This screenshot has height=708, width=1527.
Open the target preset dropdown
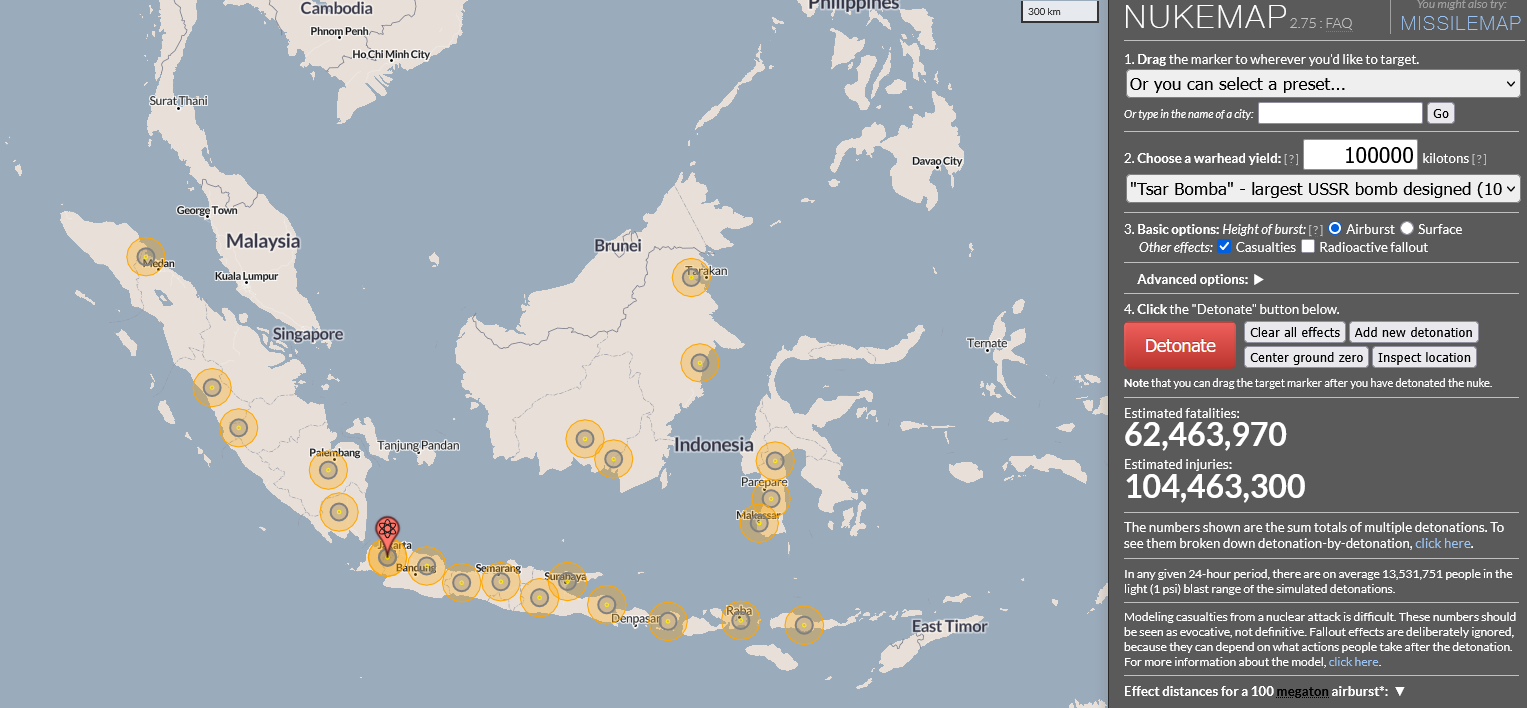(1322, 84)
